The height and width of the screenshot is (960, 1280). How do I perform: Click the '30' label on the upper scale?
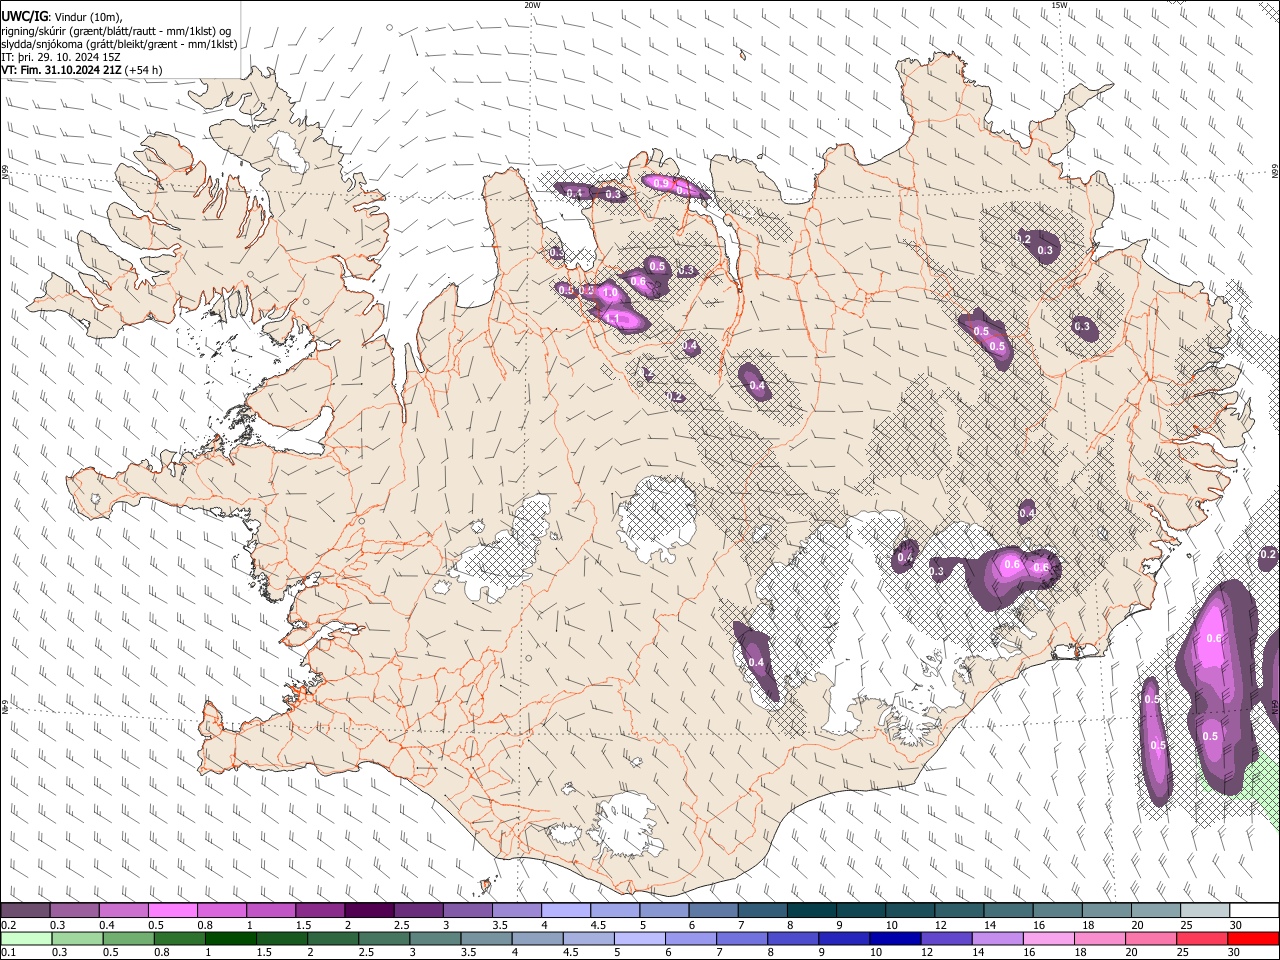click(1235, 925)
